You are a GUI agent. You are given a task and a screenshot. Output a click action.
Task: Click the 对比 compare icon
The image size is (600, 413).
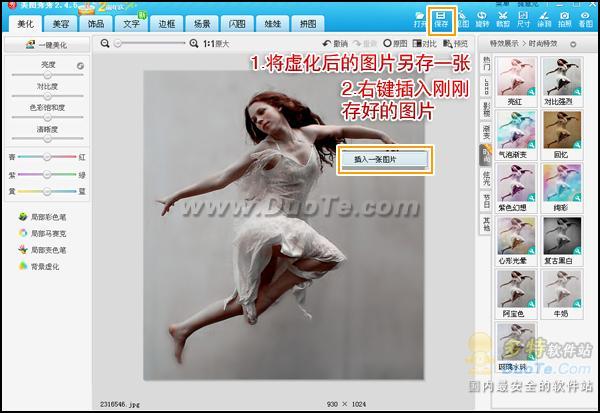tap(425, 44)
